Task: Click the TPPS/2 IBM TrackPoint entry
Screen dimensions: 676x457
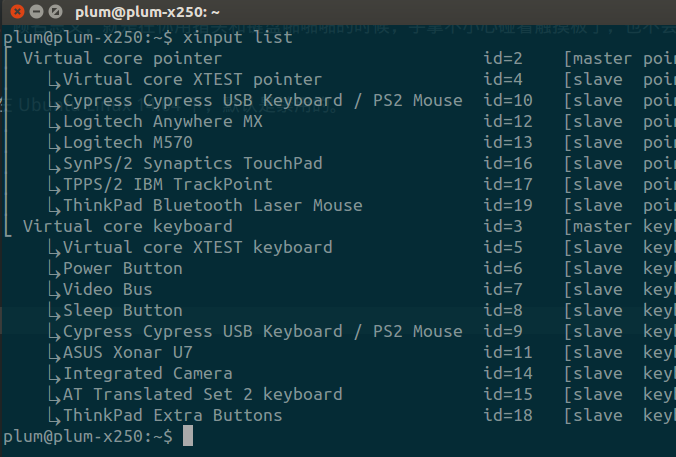Action: click(167, 184)
